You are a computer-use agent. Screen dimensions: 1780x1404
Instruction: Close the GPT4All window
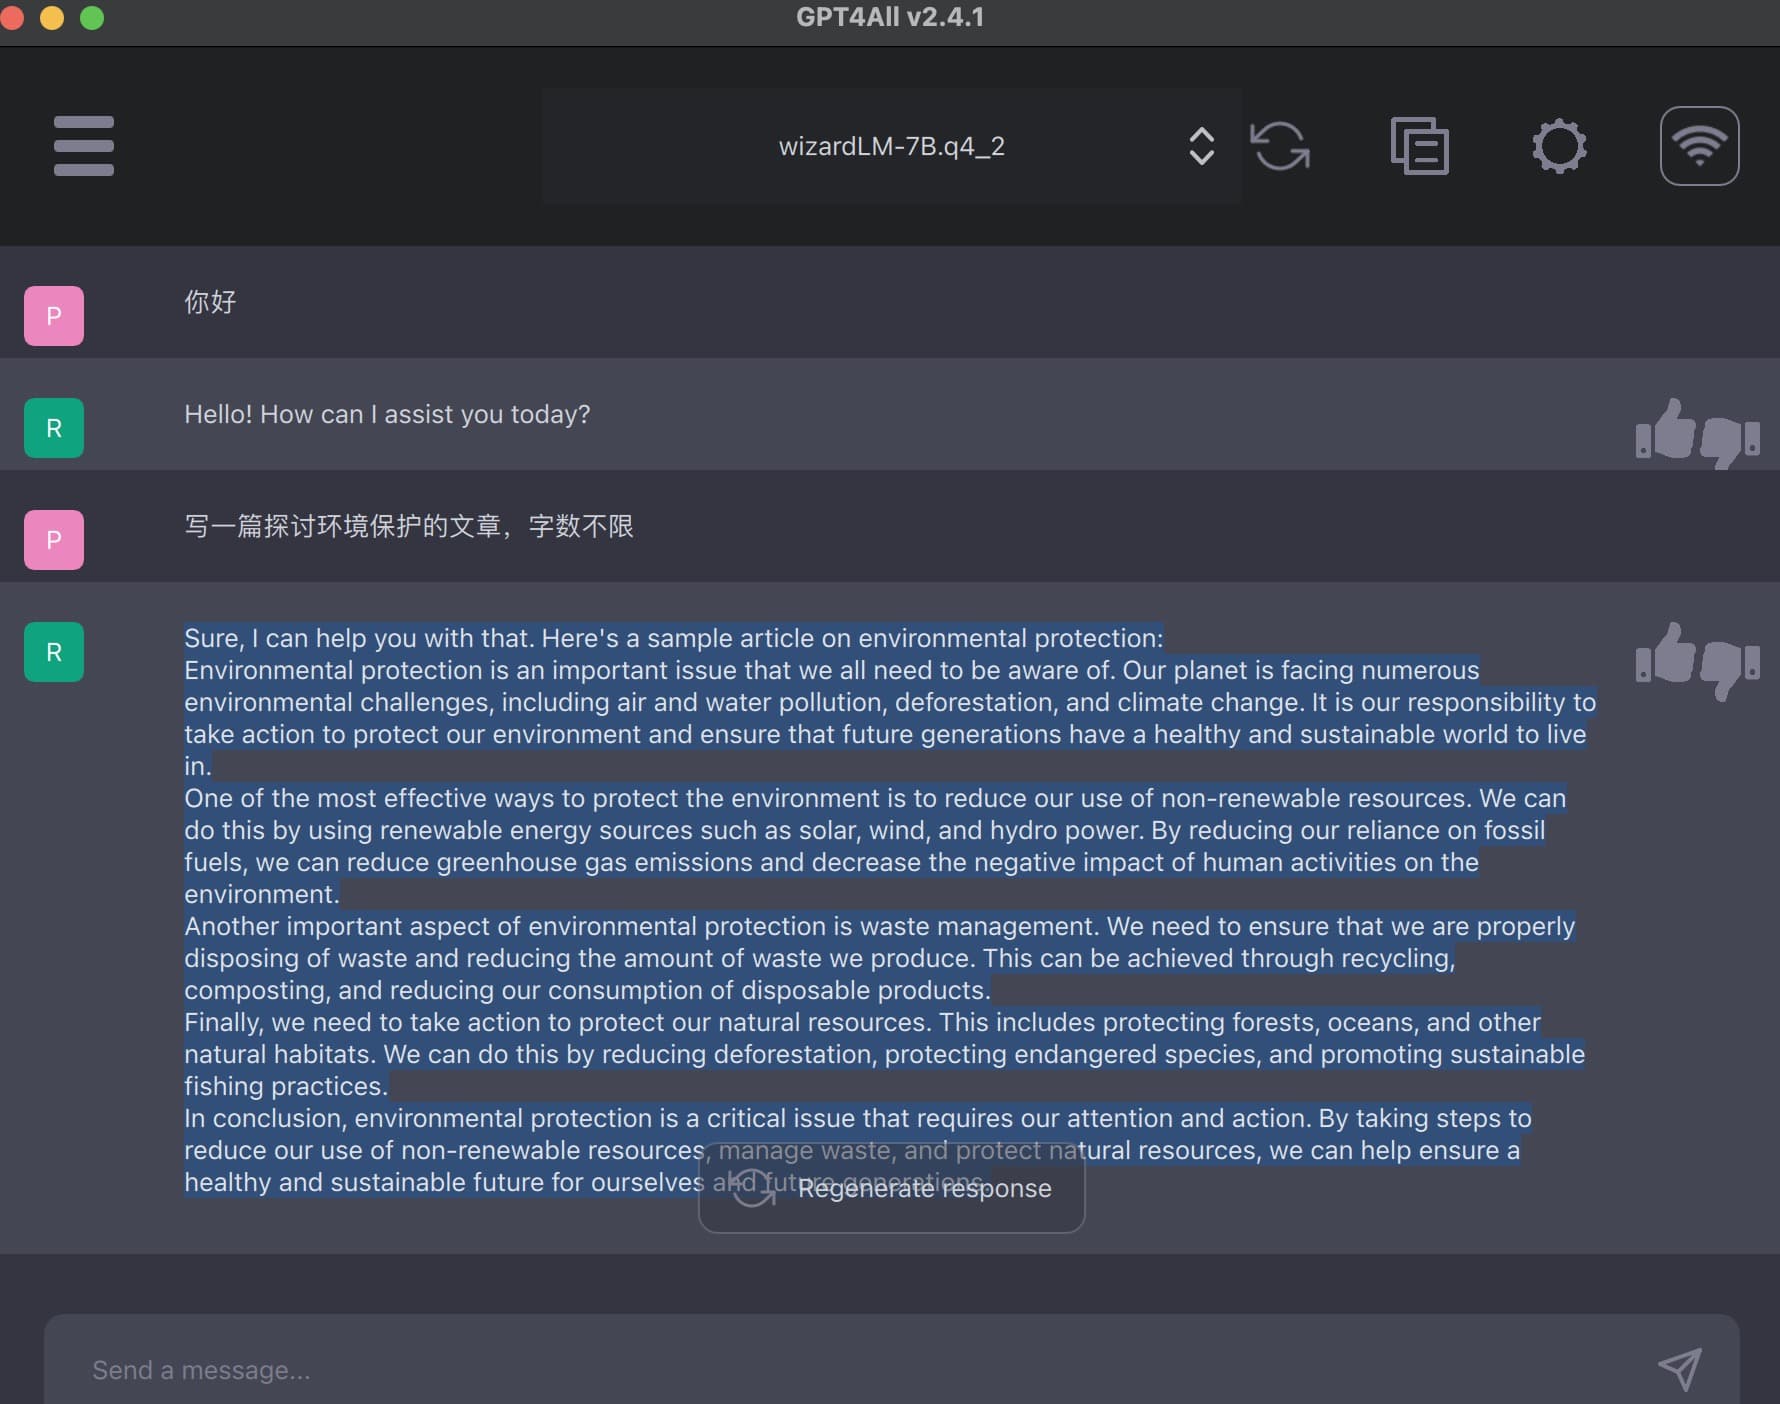(x=12, y=18)
